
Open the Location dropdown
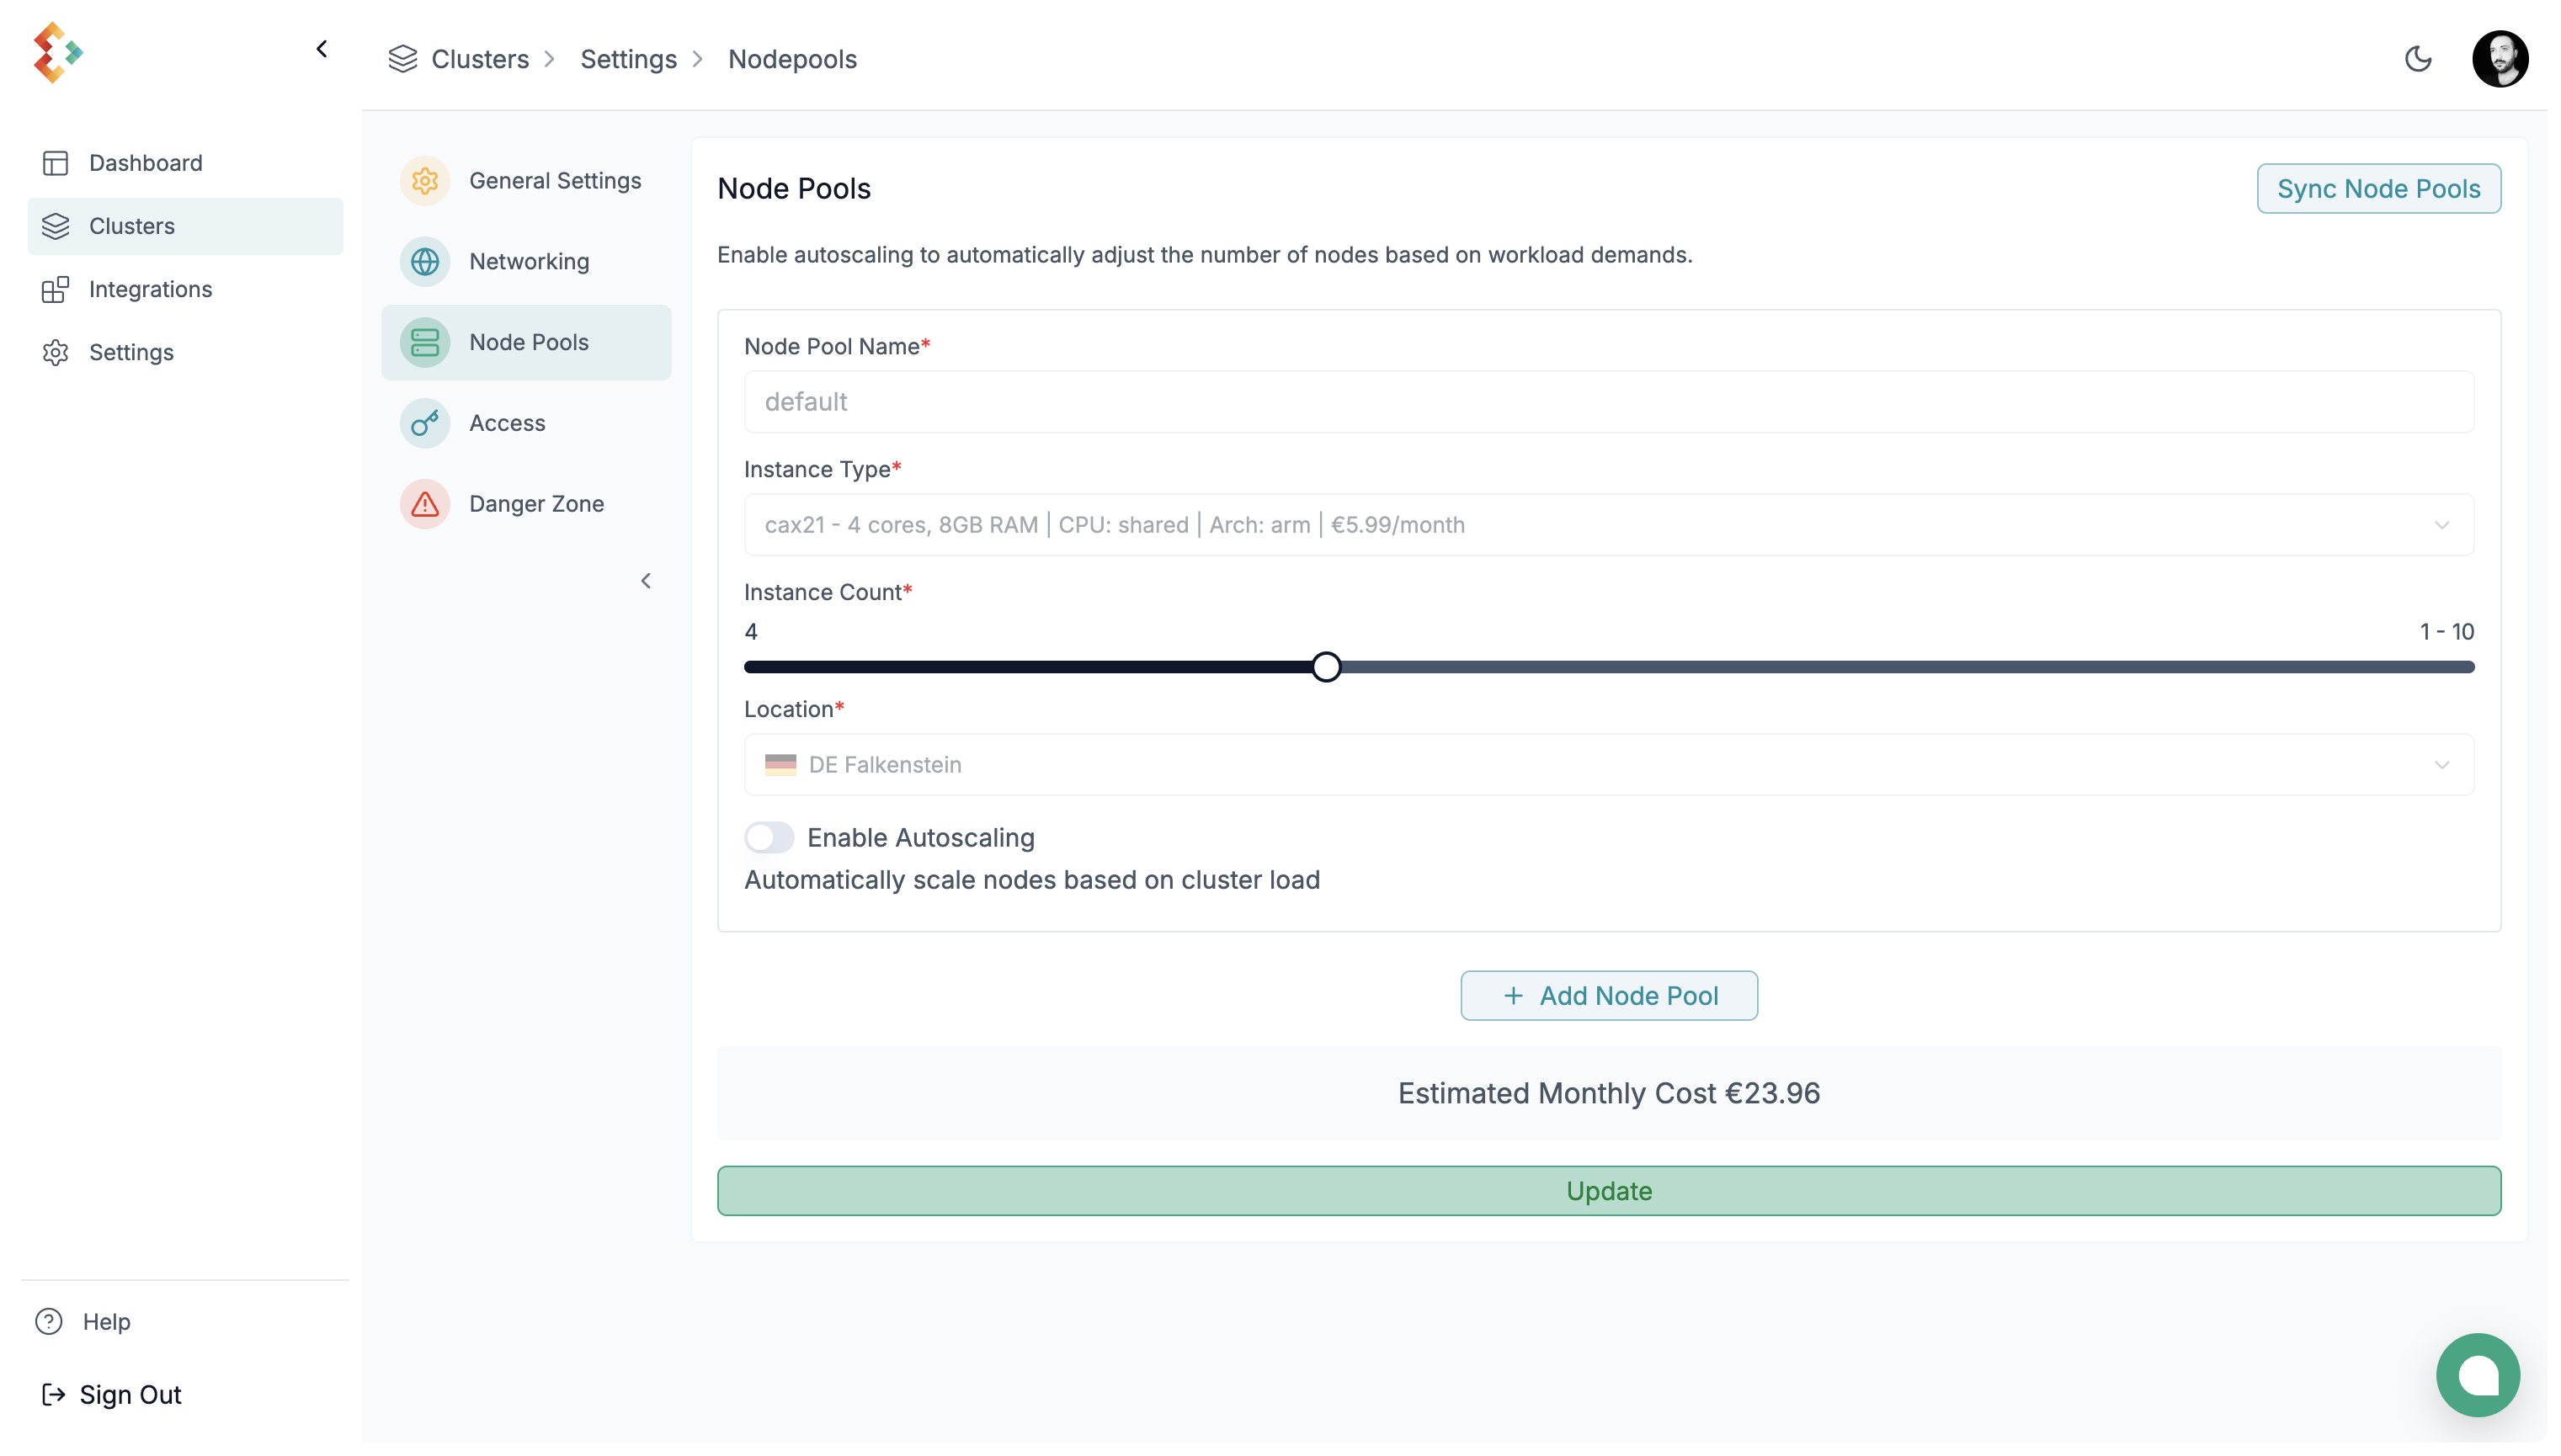point(1608,765)
